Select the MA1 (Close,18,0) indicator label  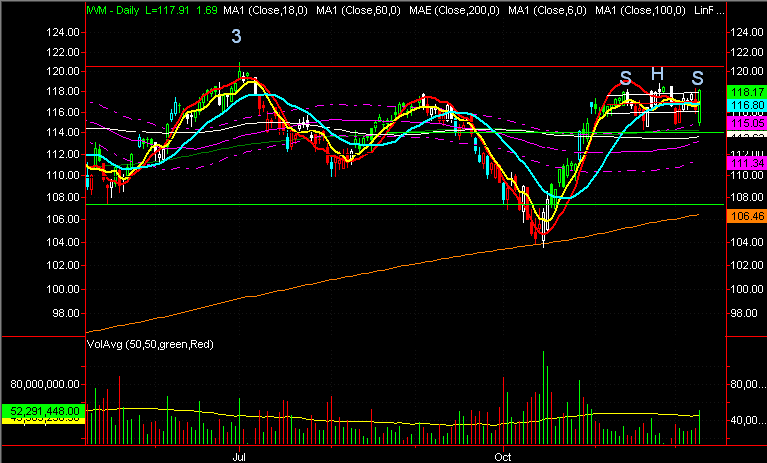(x=266, y=10)
